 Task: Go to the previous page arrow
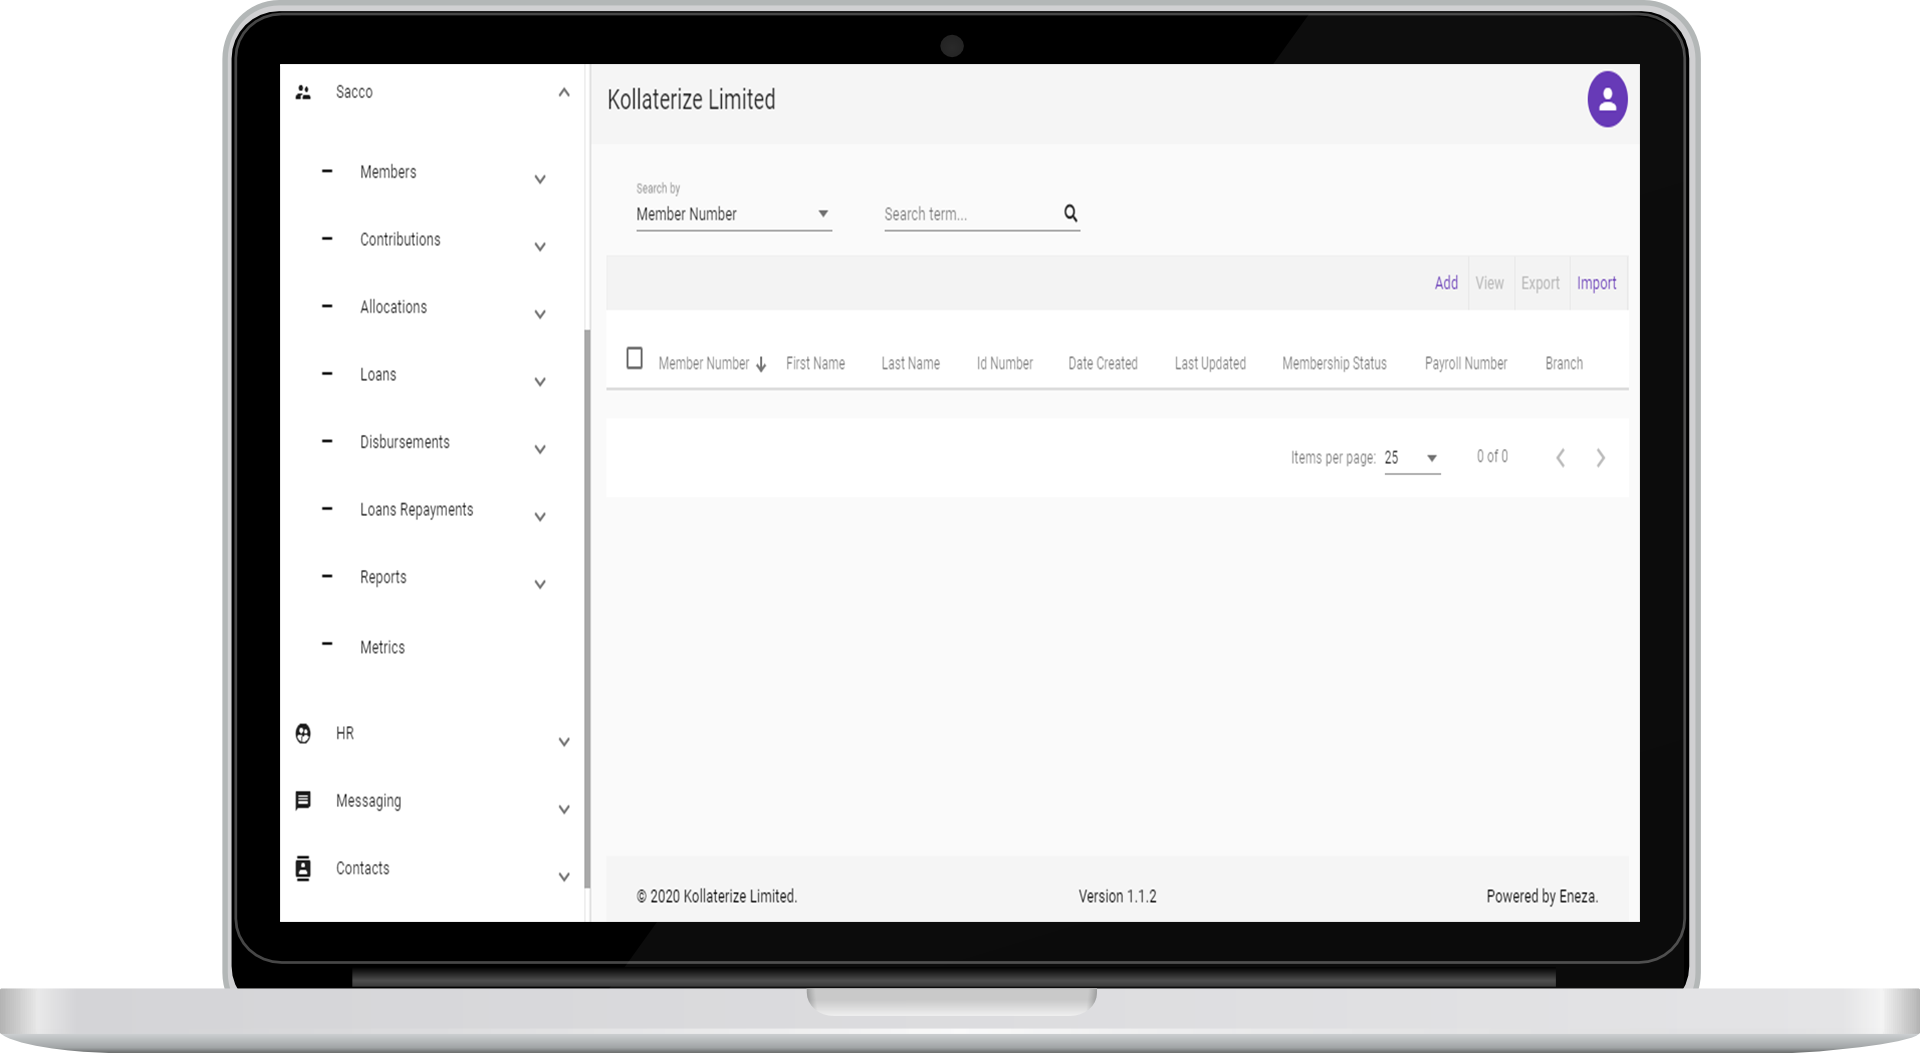(x=1560, y=458)
